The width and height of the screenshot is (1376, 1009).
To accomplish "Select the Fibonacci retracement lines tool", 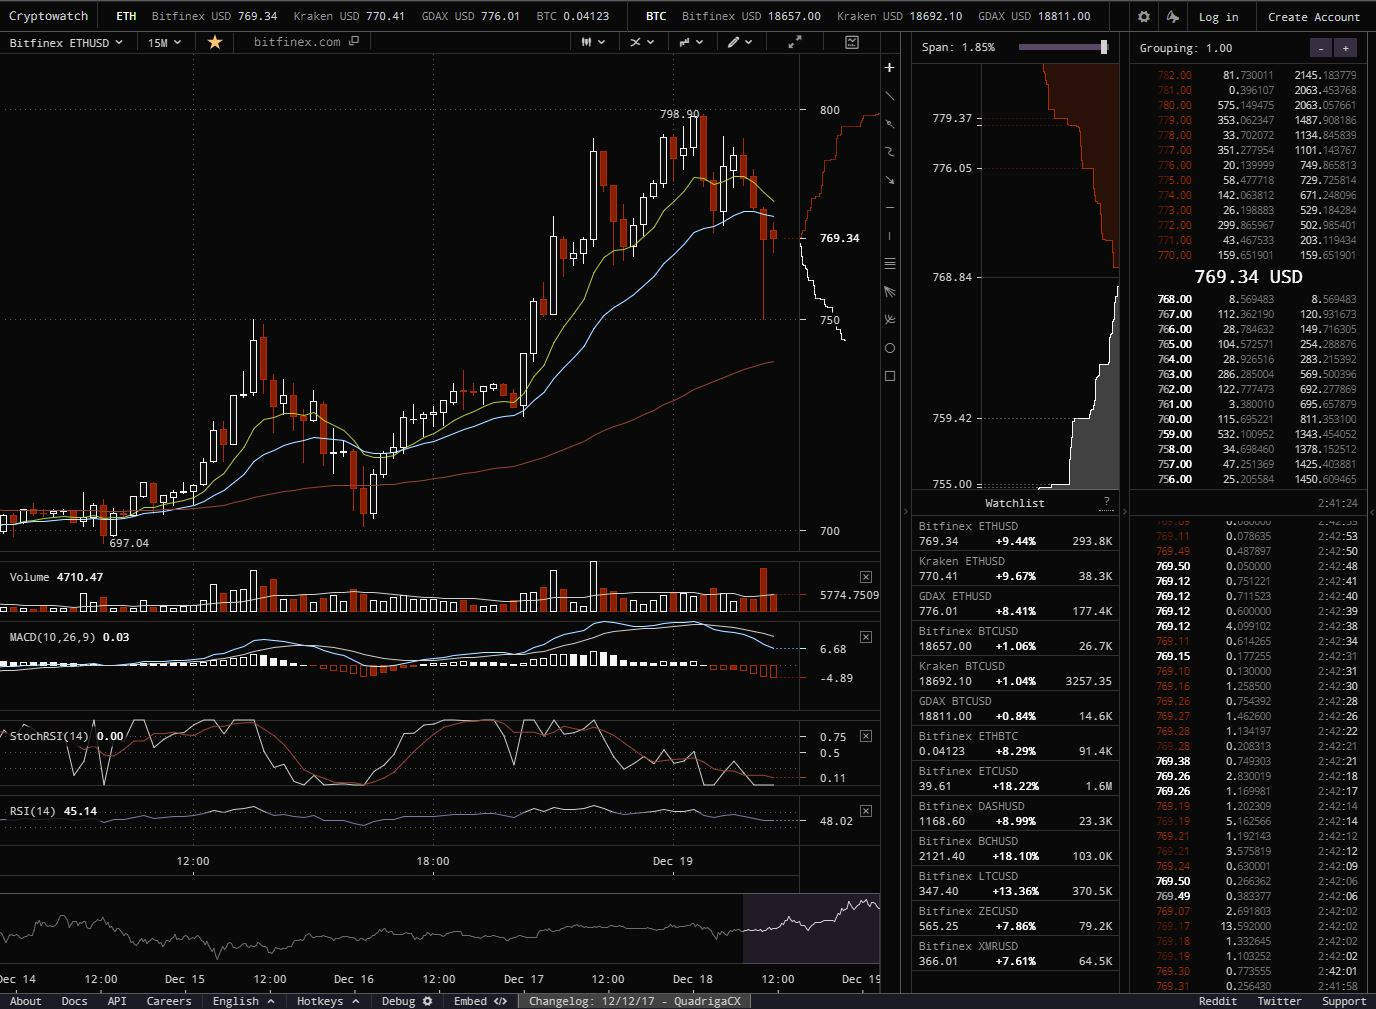I will [x=890, y=264].
